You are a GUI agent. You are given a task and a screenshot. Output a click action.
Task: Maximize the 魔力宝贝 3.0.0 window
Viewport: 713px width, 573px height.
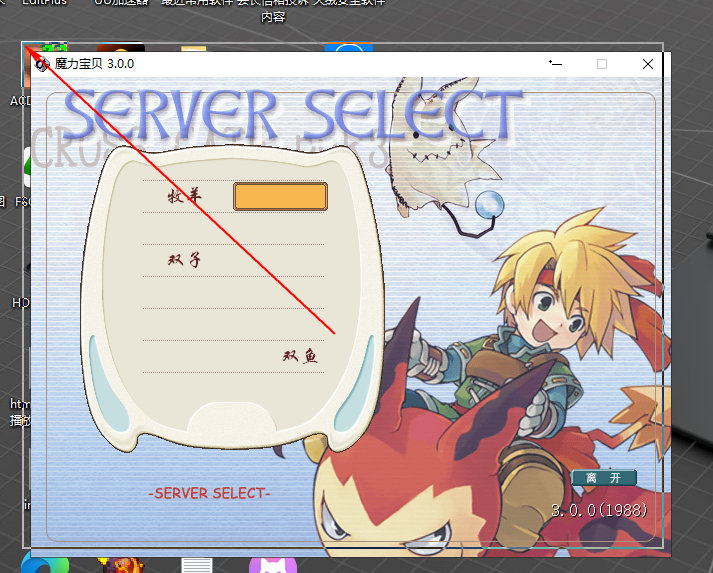coord(602,64)
